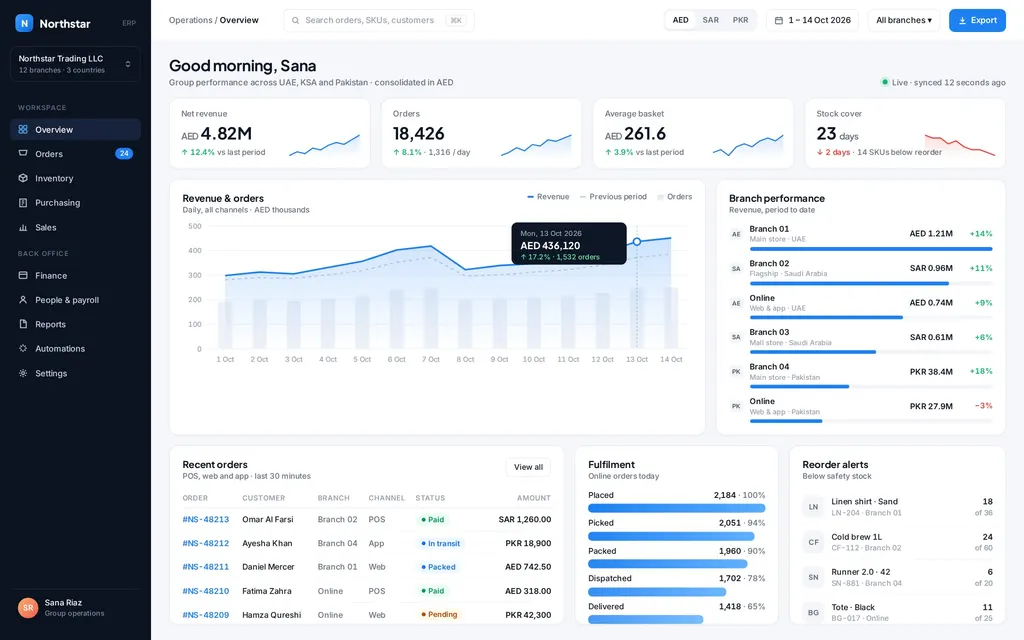Click the calendar icon beside date range
This screenshot has width=1024, height=640.
[x=778, y=20]
